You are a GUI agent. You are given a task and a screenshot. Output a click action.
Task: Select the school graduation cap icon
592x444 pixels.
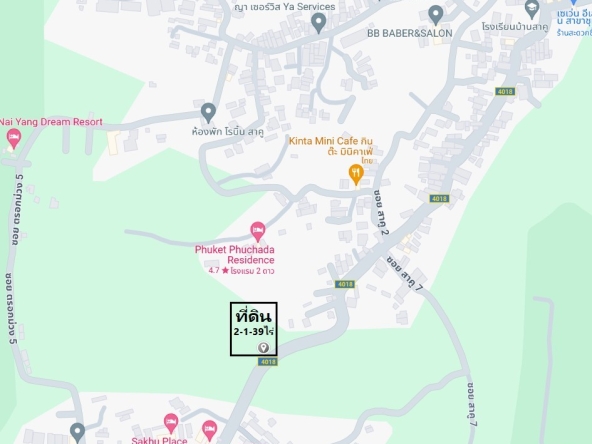click(x=532, y=9)
